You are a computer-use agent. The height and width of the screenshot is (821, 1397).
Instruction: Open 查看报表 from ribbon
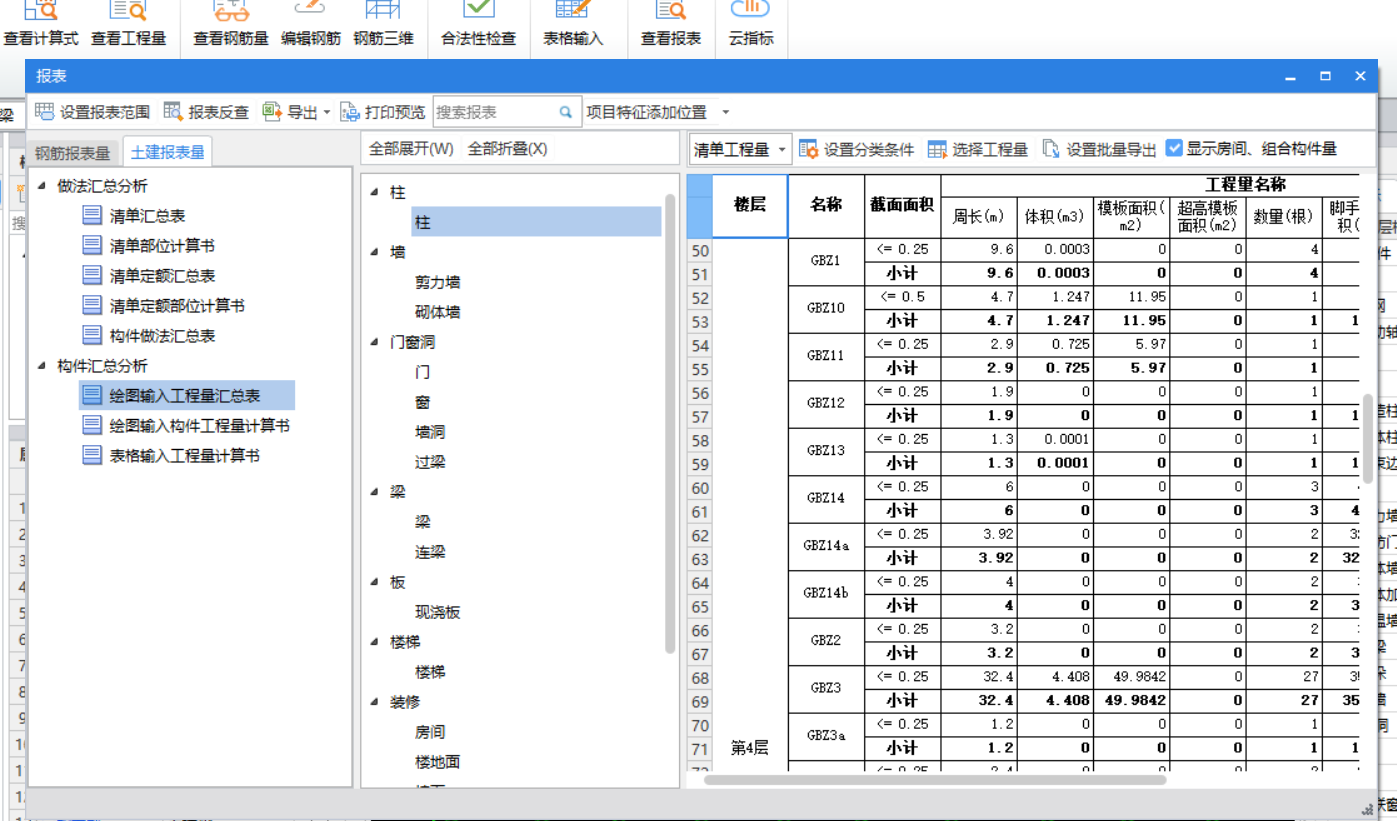click(671, 26)
